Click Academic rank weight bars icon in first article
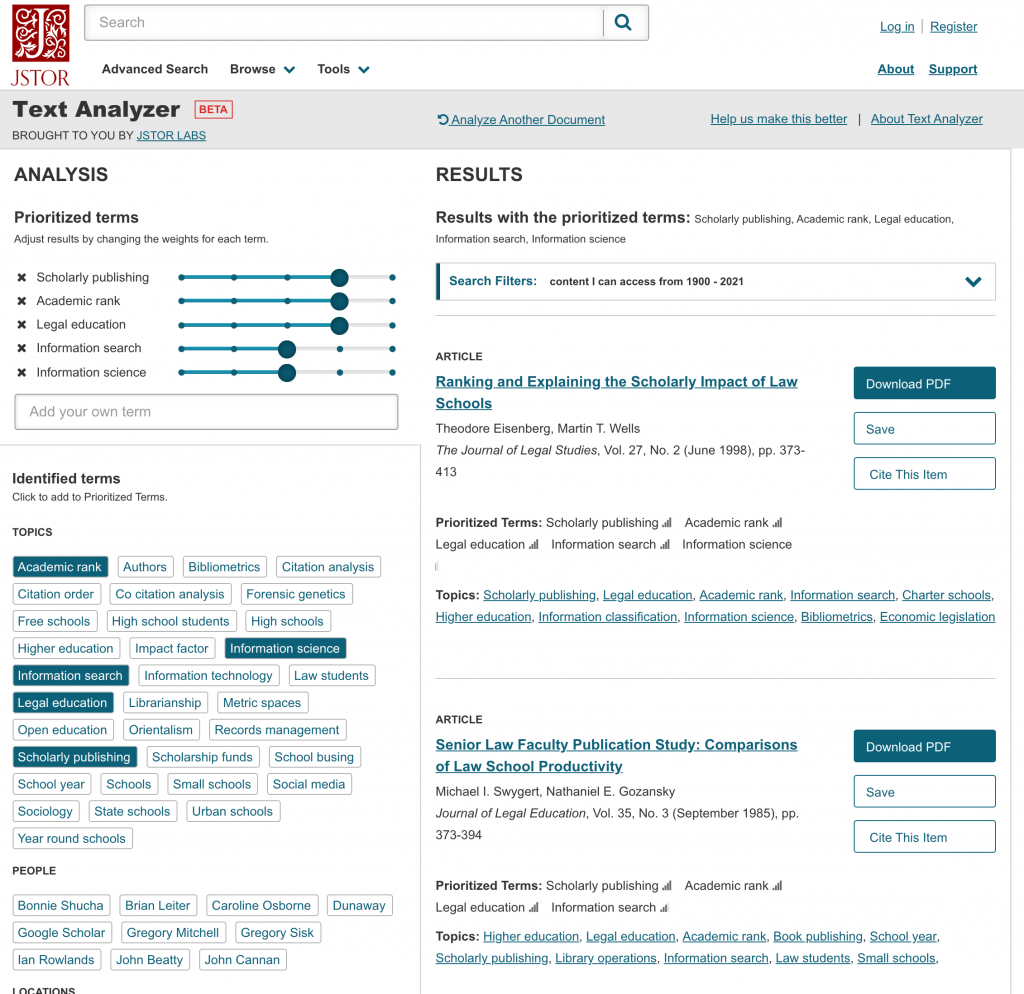 [777, 522]
